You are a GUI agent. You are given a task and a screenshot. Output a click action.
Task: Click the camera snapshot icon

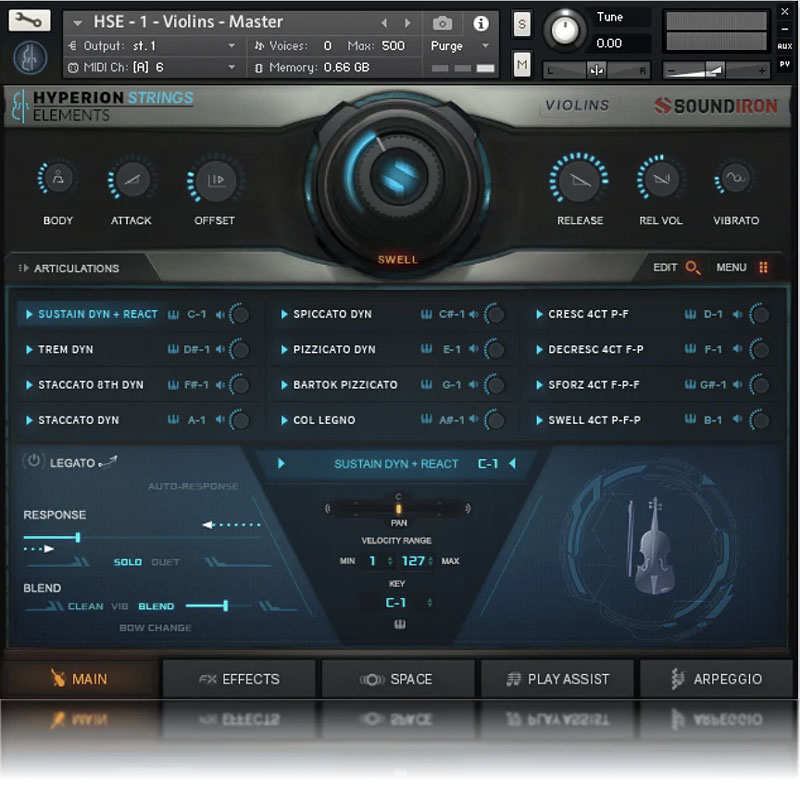click(443, 23)
